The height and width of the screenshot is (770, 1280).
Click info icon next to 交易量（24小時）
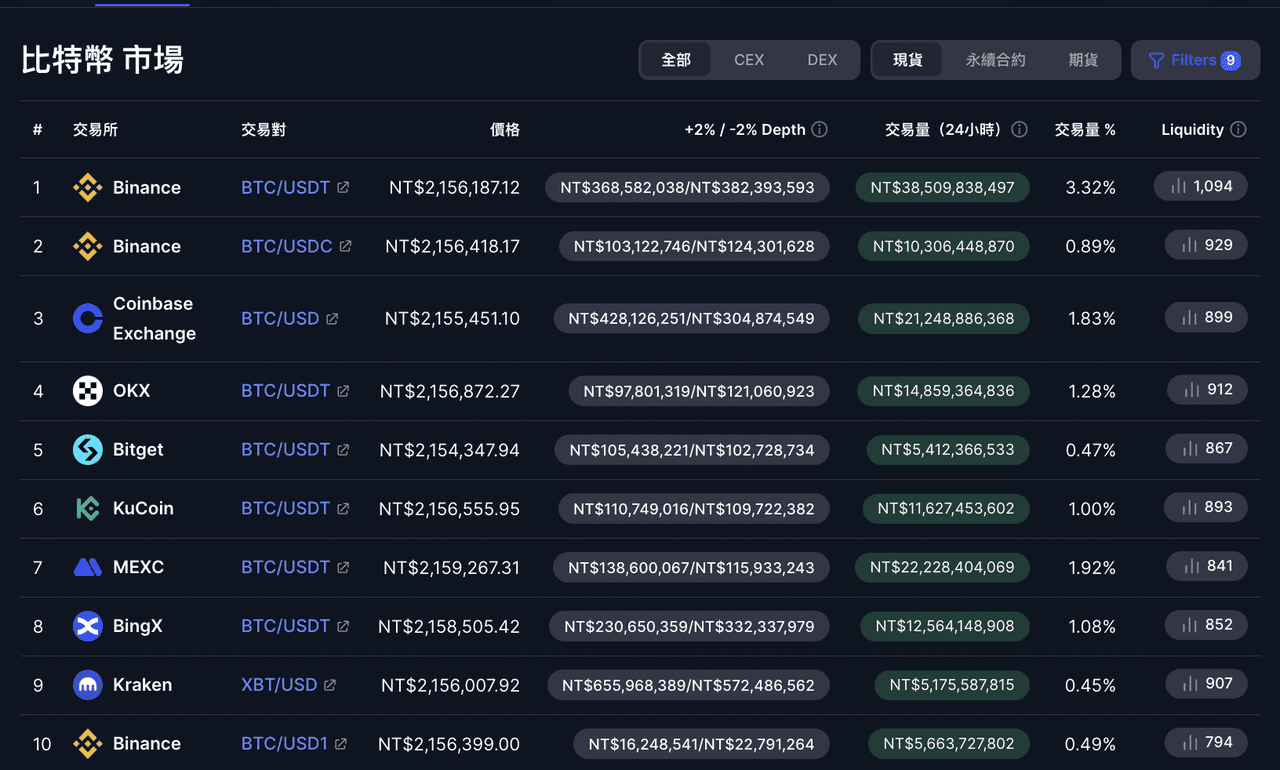pyautogui.click(x=1019, y=130)
